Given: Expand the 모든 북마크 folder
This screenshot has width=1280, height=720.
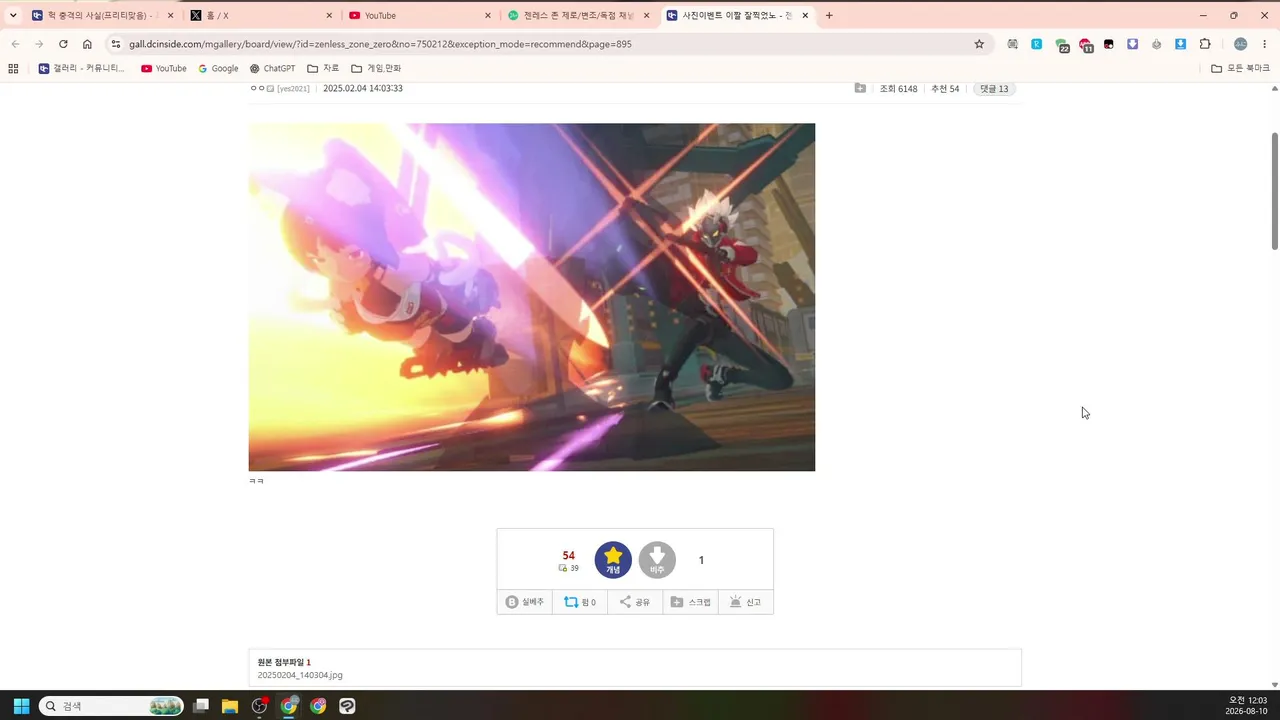Looking at the screenshot, I should point(1240,69).
